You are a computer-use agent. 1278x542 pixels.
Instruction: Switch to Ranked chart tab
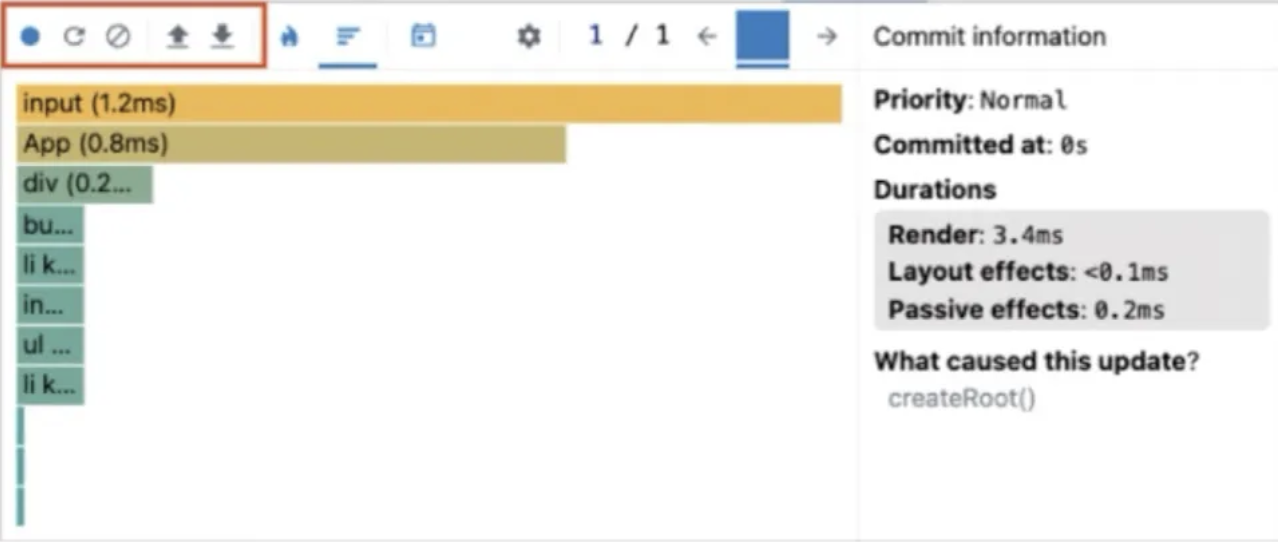(348, 37)
